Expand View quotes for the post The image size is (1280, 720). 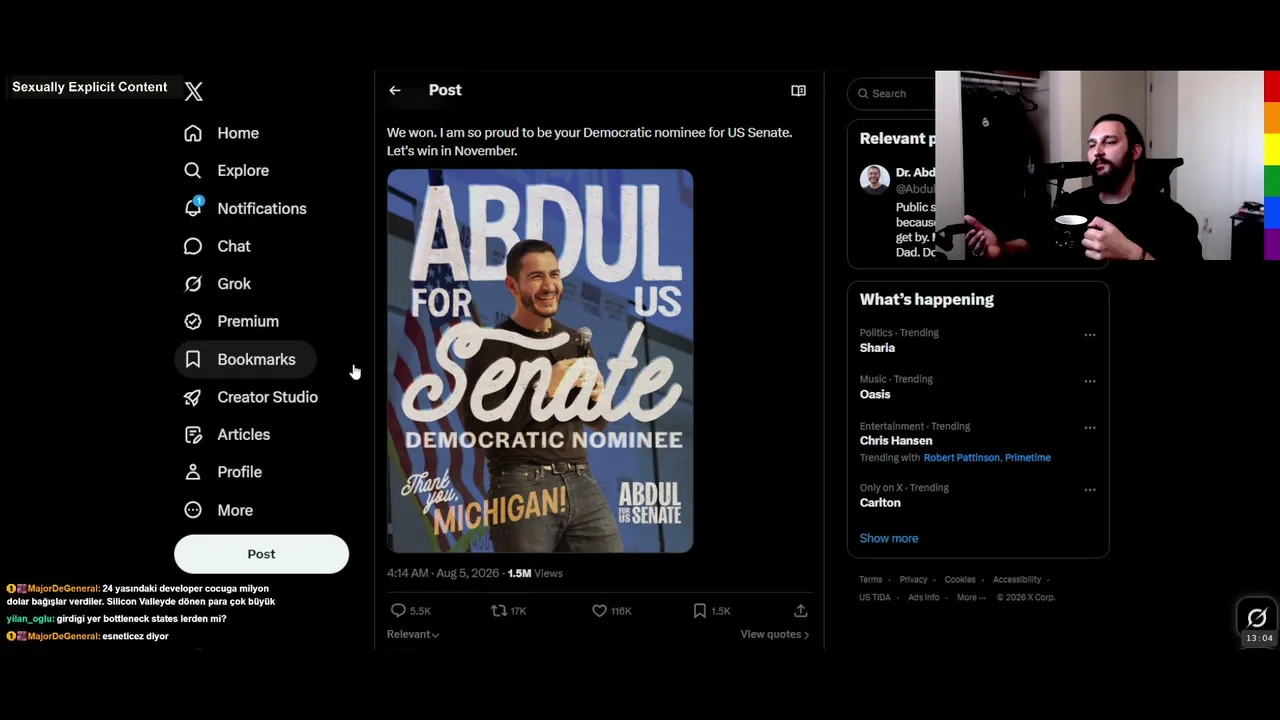[775, 634]
